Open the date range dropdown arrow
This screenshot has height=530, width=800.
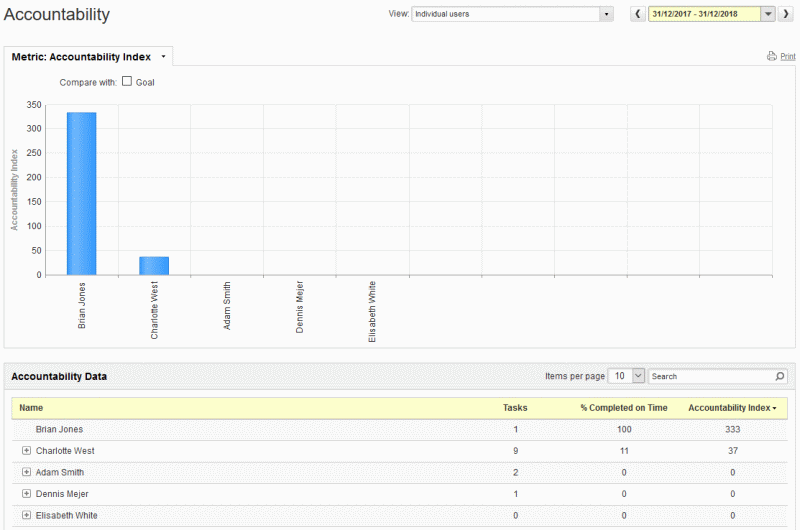click(x=768, y=14)
